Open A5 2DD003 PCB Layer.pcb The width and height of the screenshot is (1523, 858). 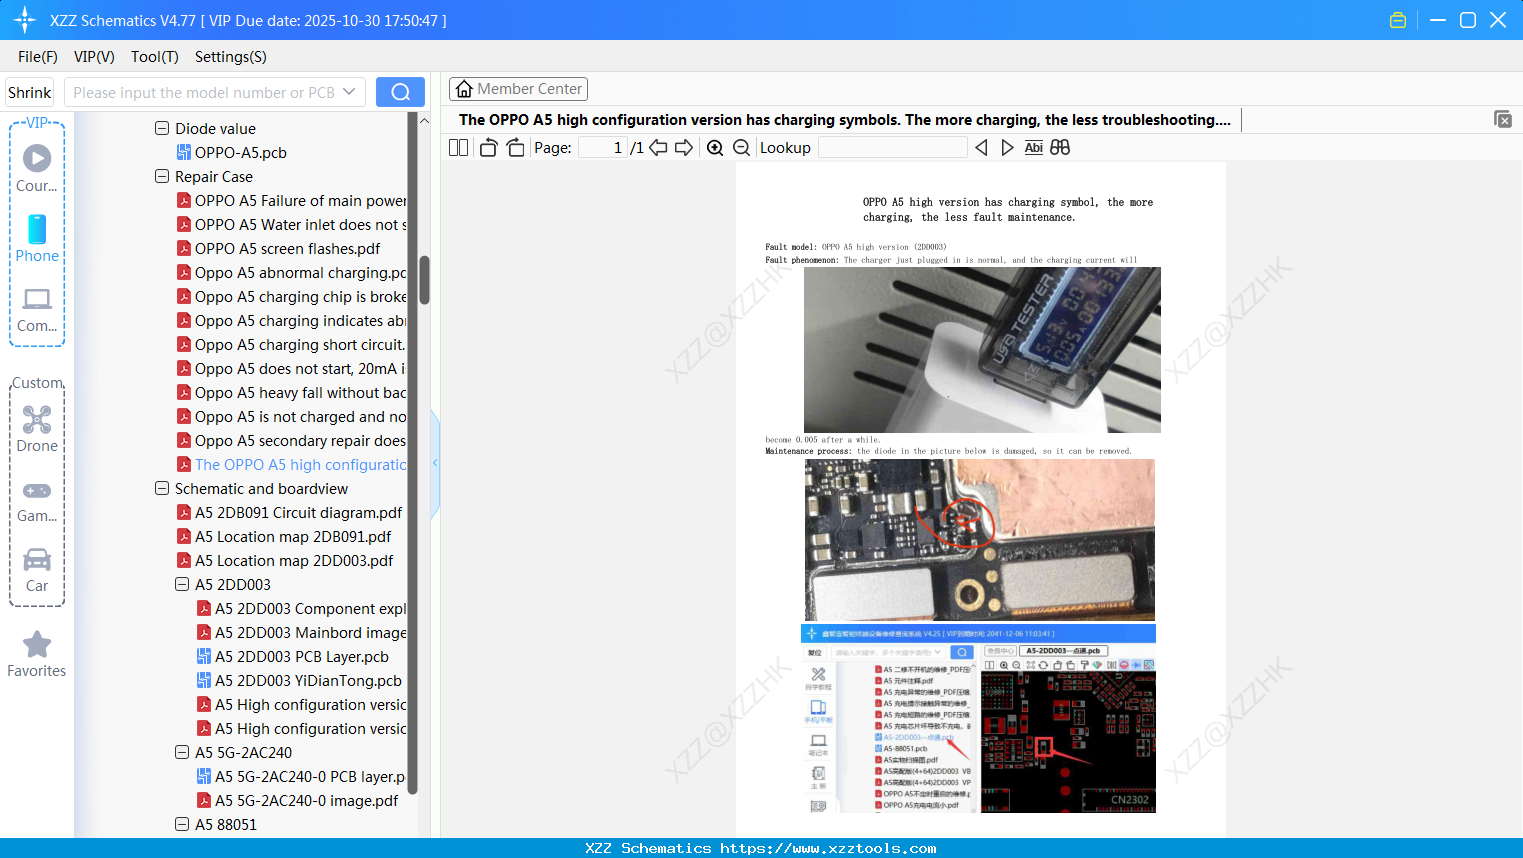302,657
